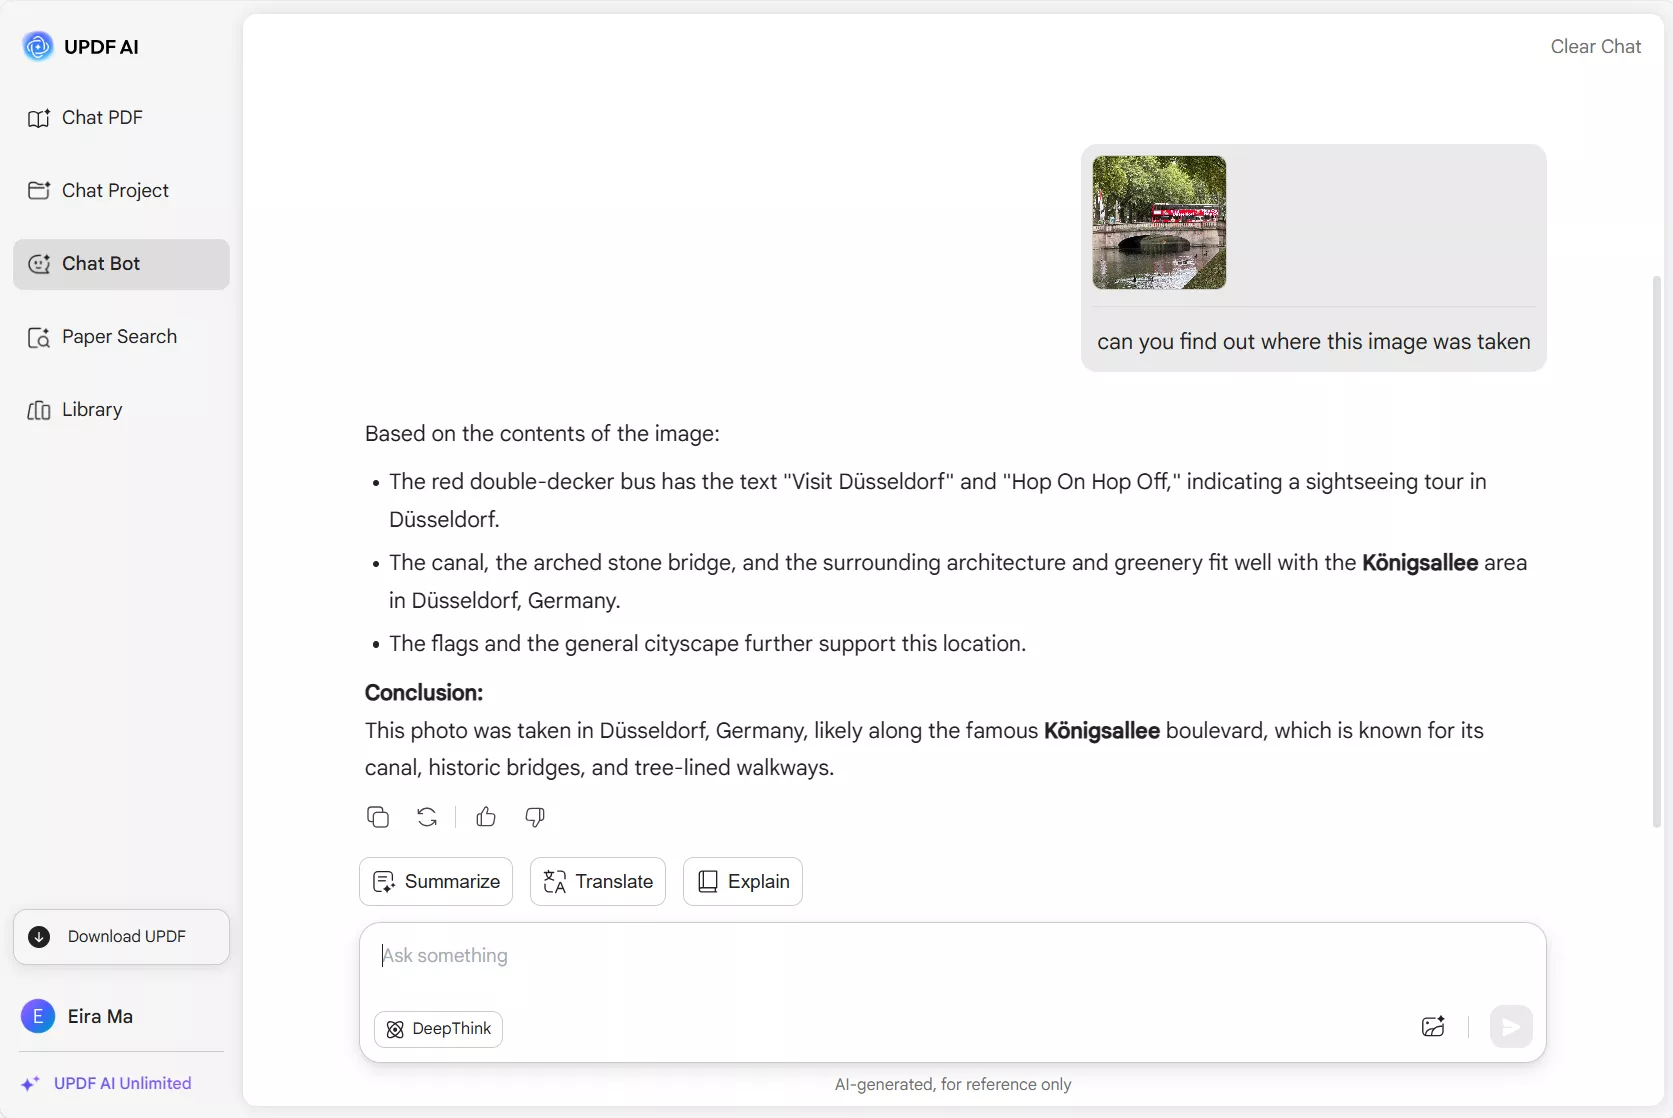Like the response with thumbs up
The height and width of the screenshot is (1118, 1673).
pos(486,817)
